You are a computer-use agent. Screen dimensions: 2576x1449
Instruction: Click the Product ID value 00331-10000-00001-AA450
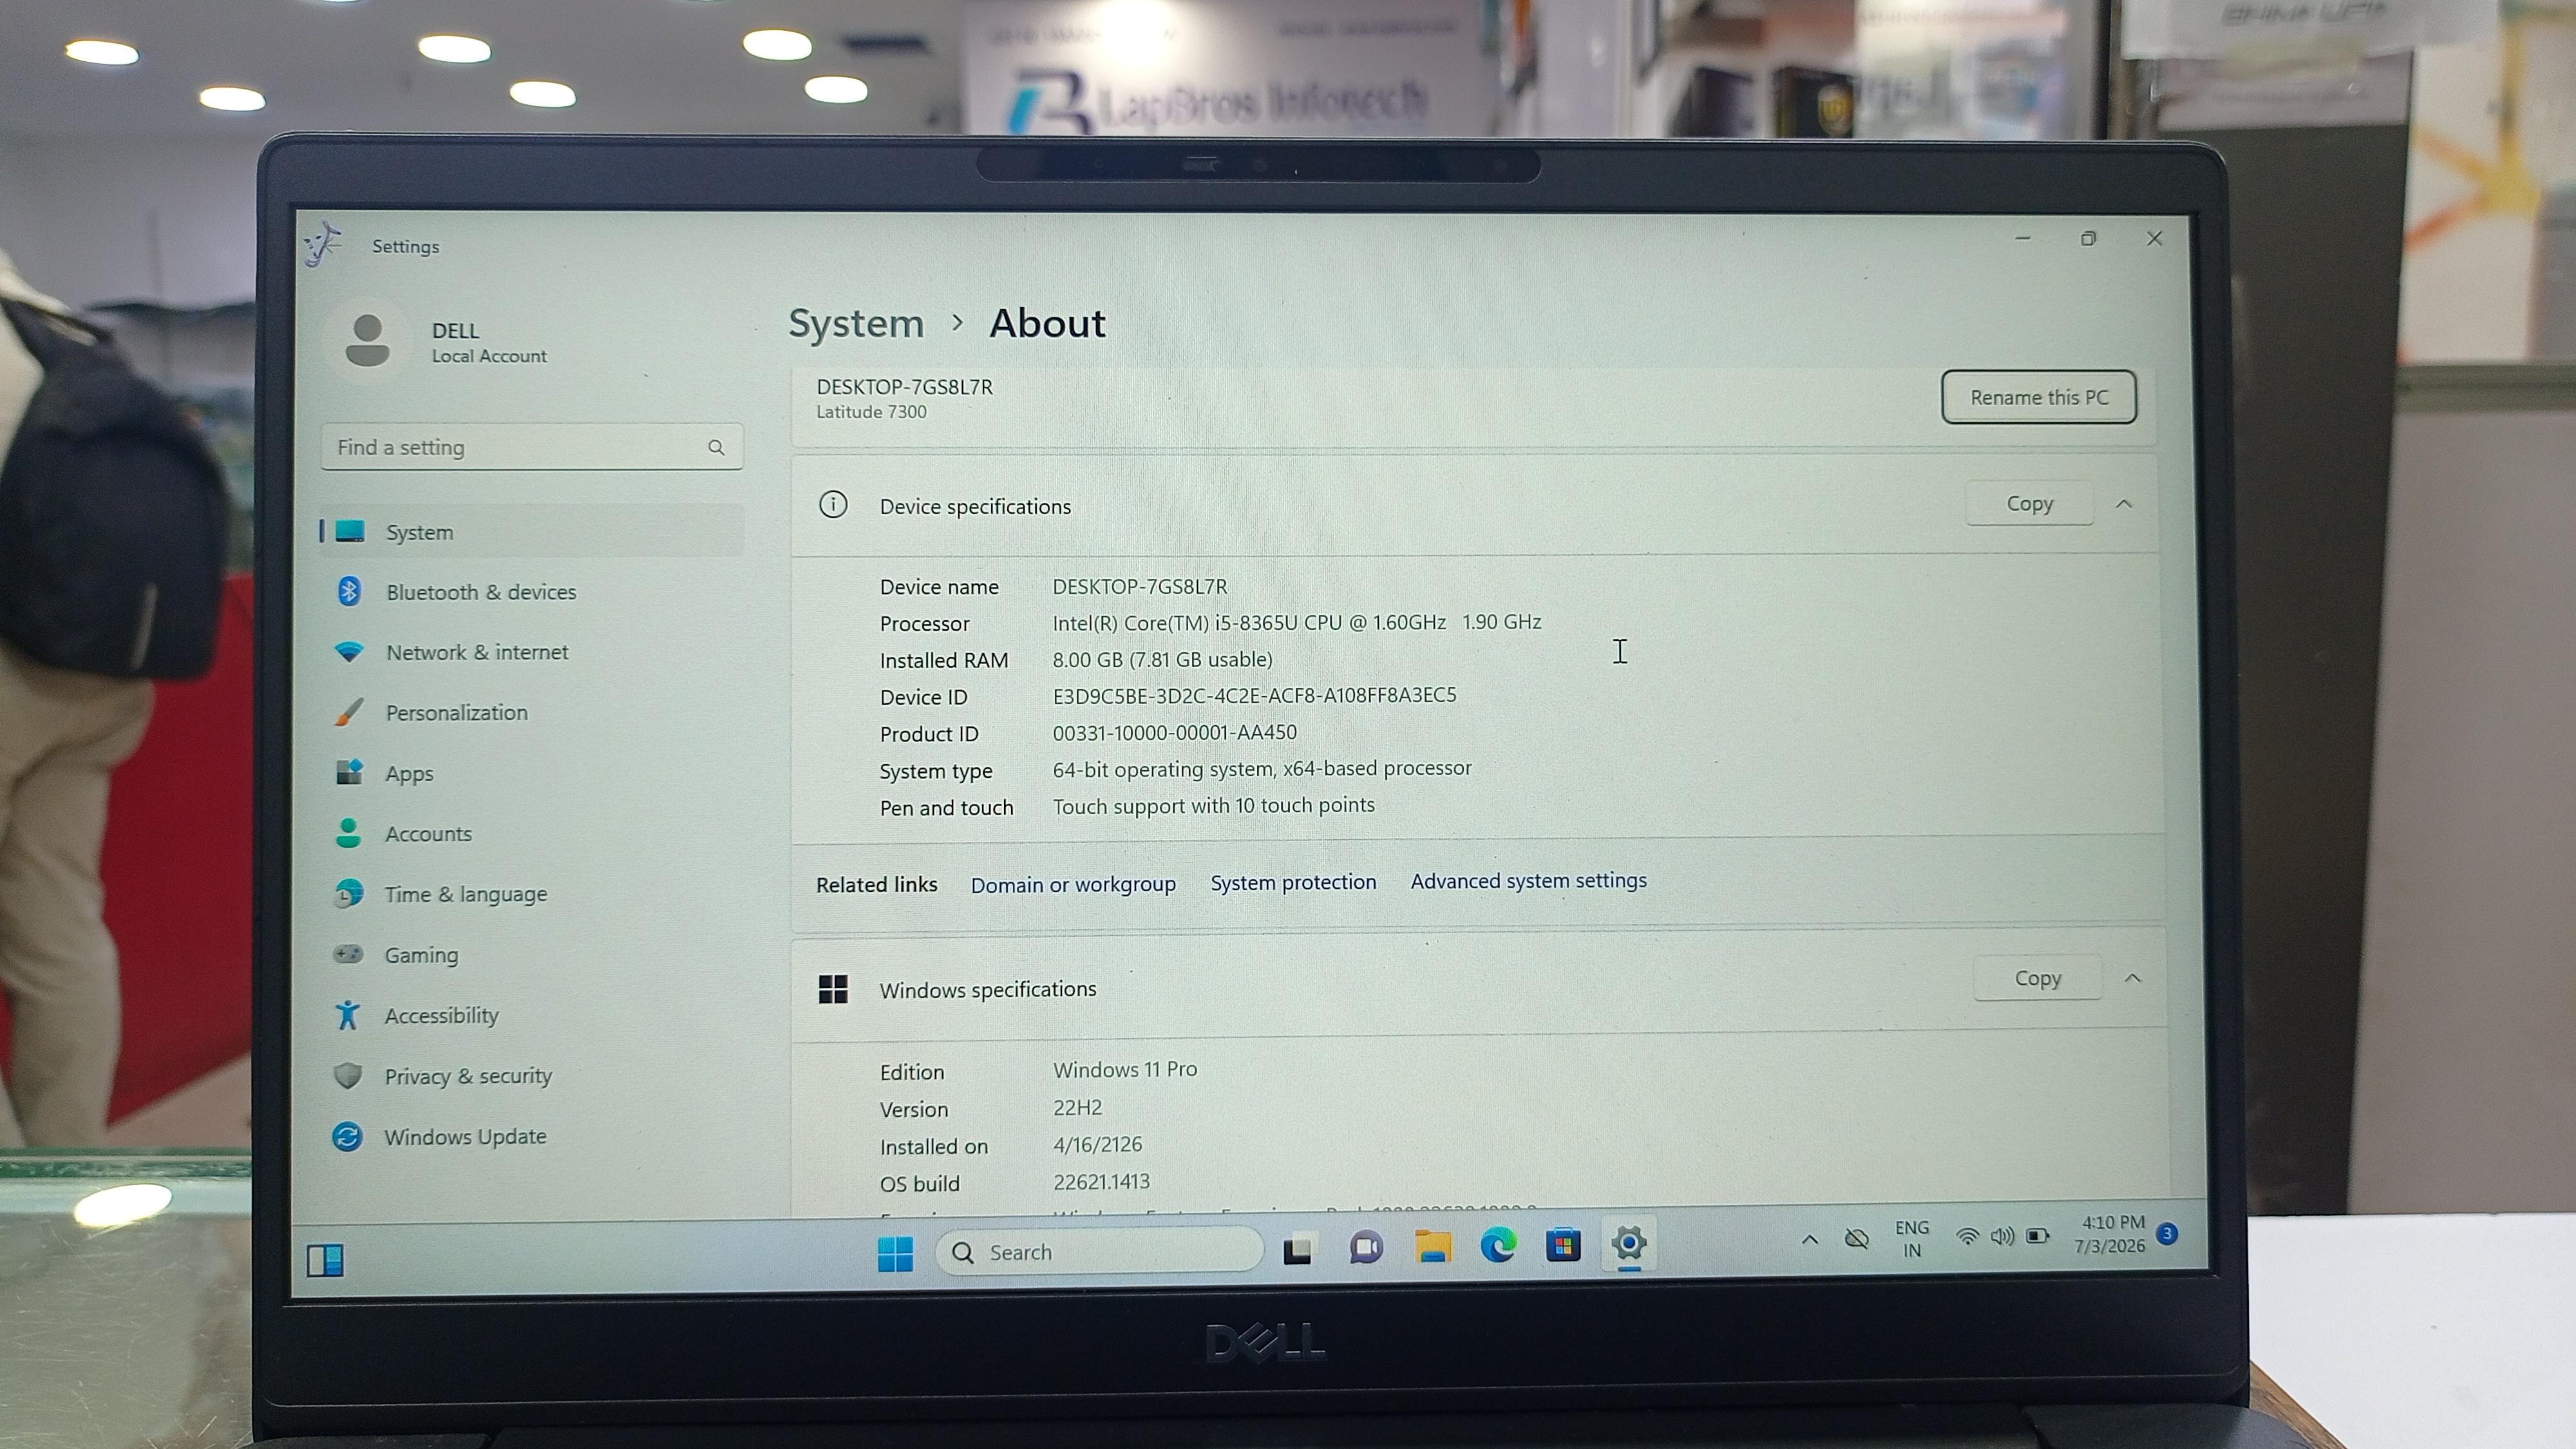1174,732
